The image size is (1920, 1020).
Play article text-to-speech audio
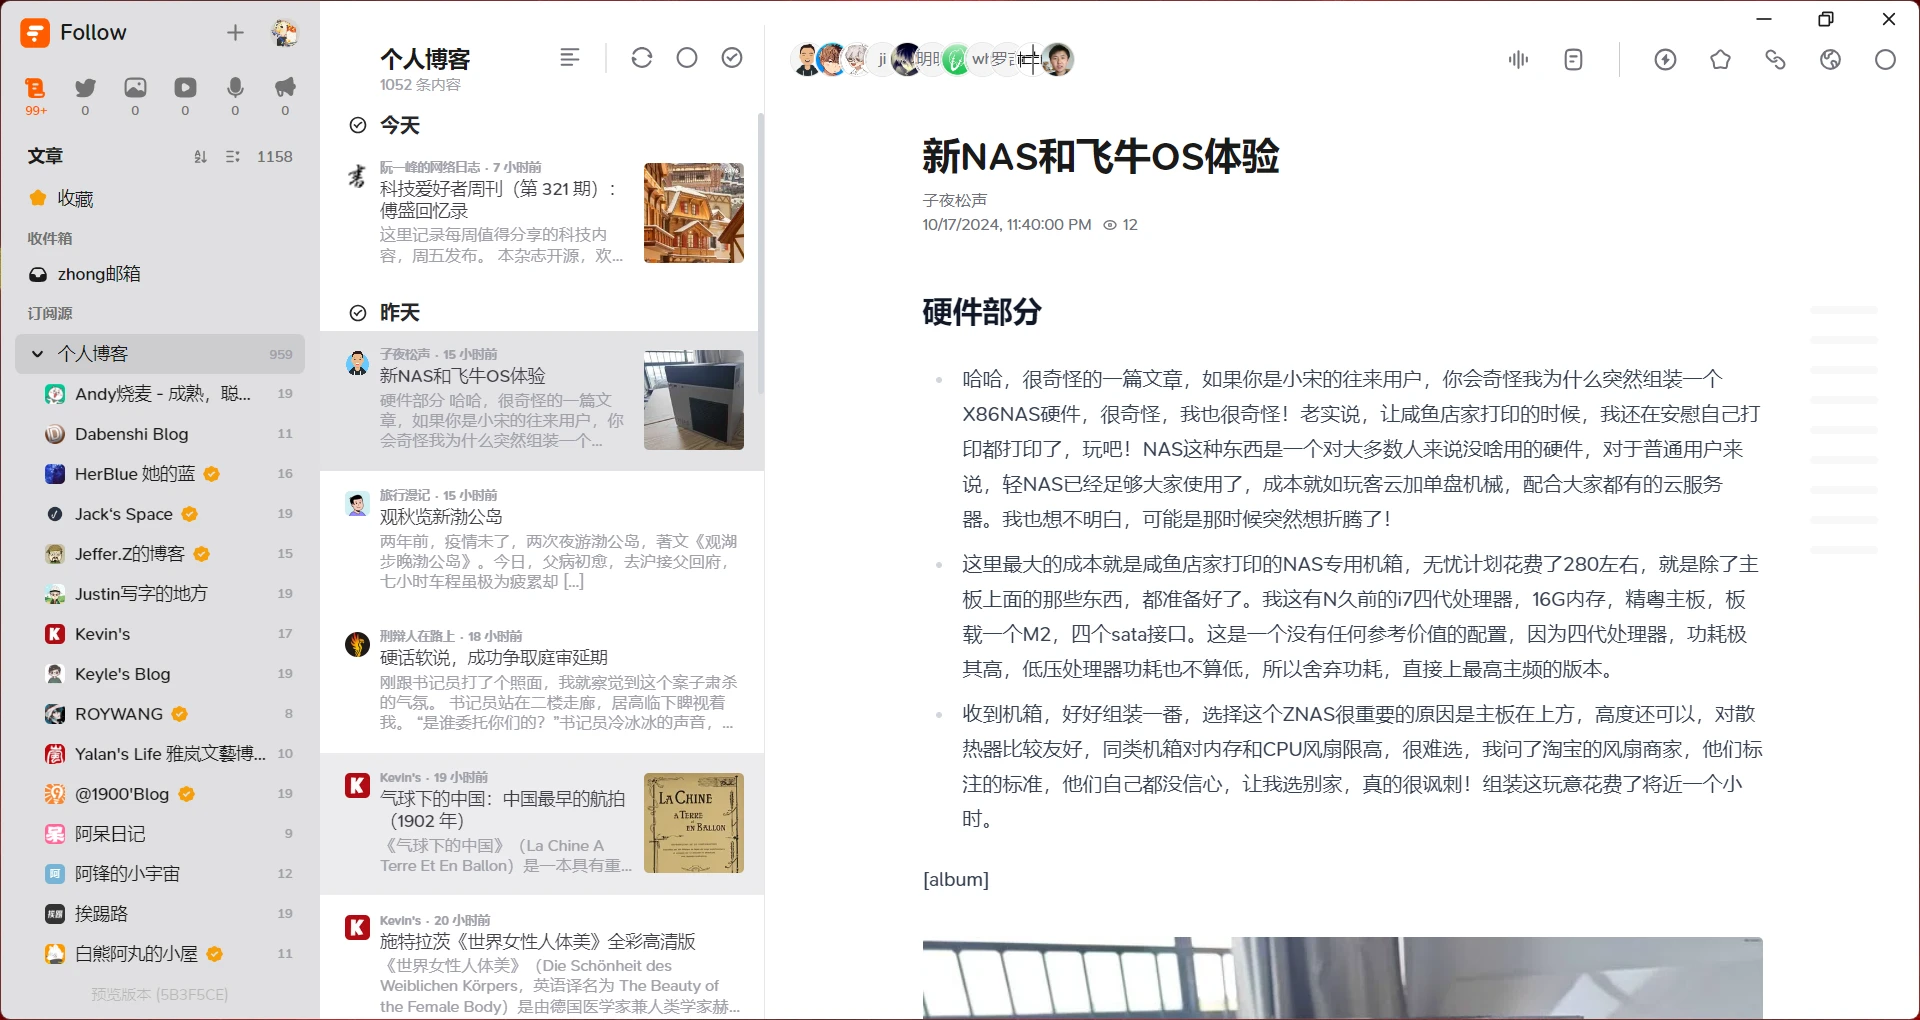pos(1518,60)
